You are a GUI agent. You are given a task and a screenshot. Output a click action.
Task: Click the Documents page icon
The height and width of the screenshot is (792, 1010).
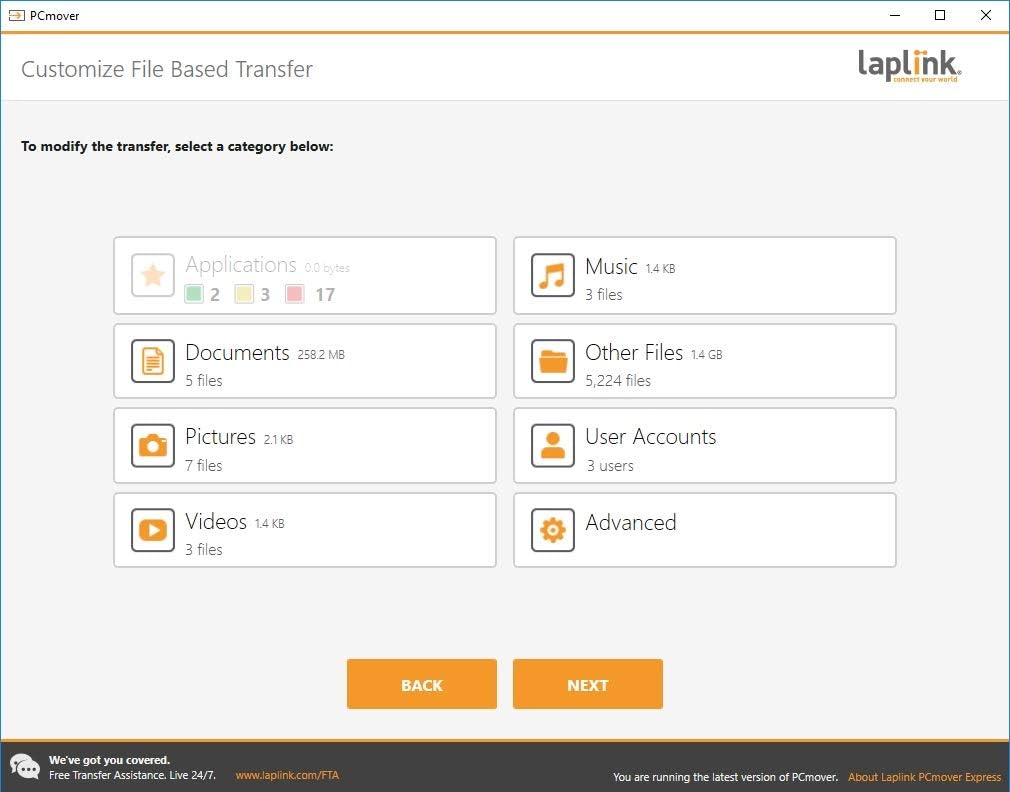[x=153, y=361]
